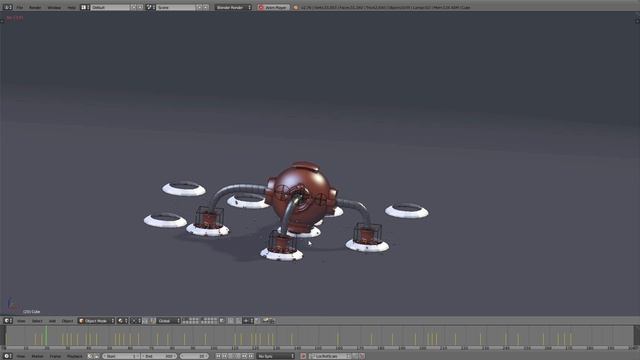Open the Help menu

point(71,7)
